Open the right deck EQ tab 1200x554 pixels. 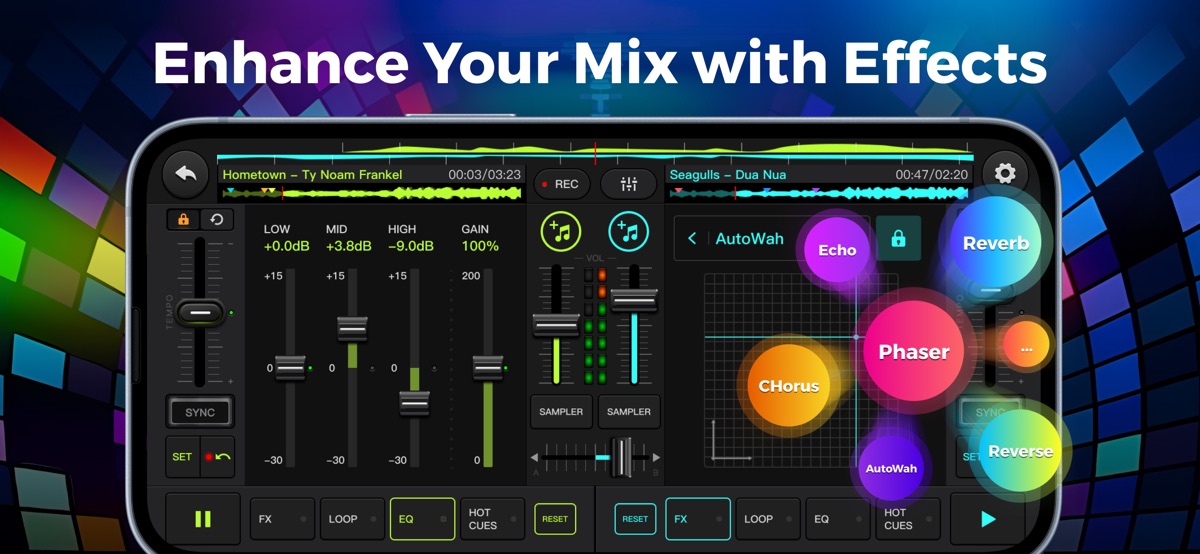coord(831,519)
